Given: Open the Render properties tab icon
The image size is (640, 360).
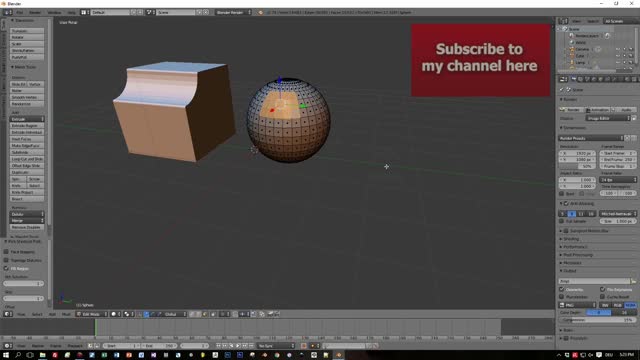Looking at the screenshot, I should (574, 79).
